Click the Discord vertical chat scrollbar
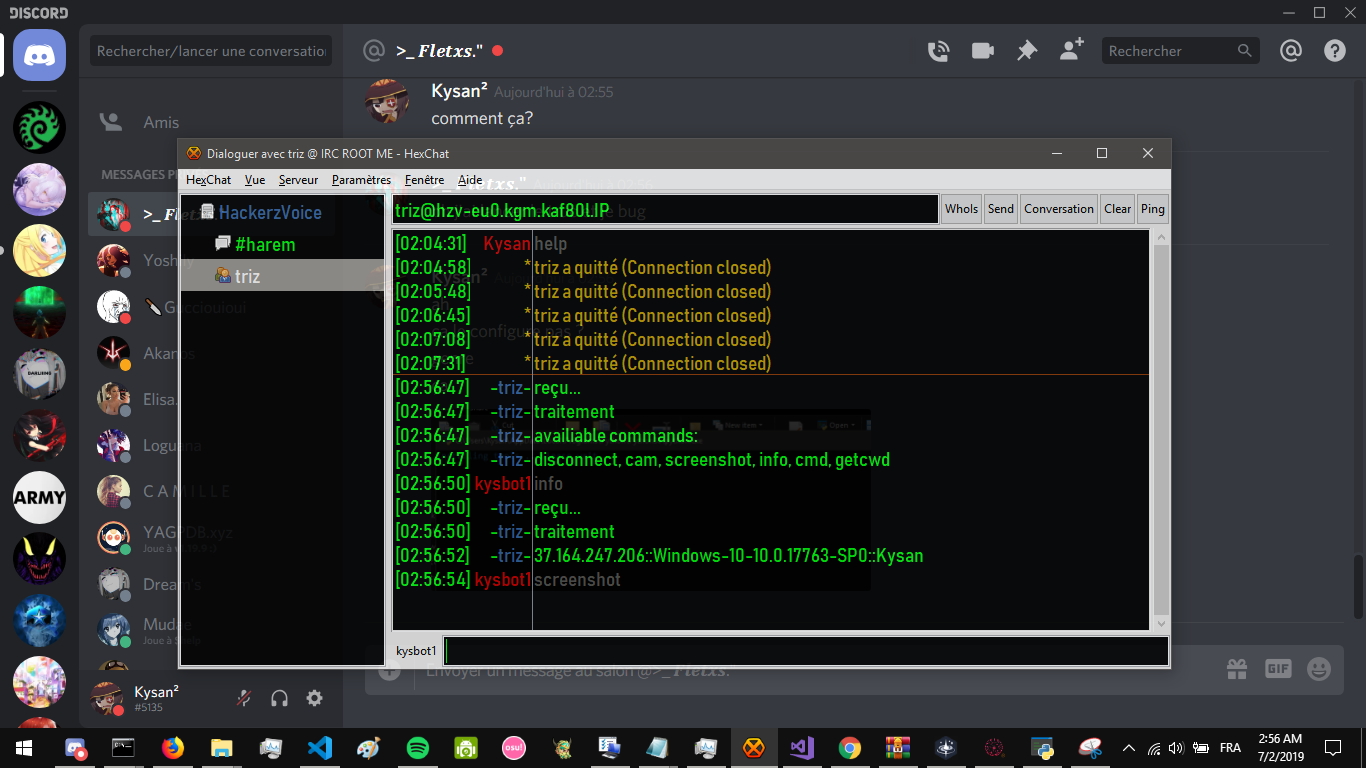 pyautogui.click(x=1359, y=589)
